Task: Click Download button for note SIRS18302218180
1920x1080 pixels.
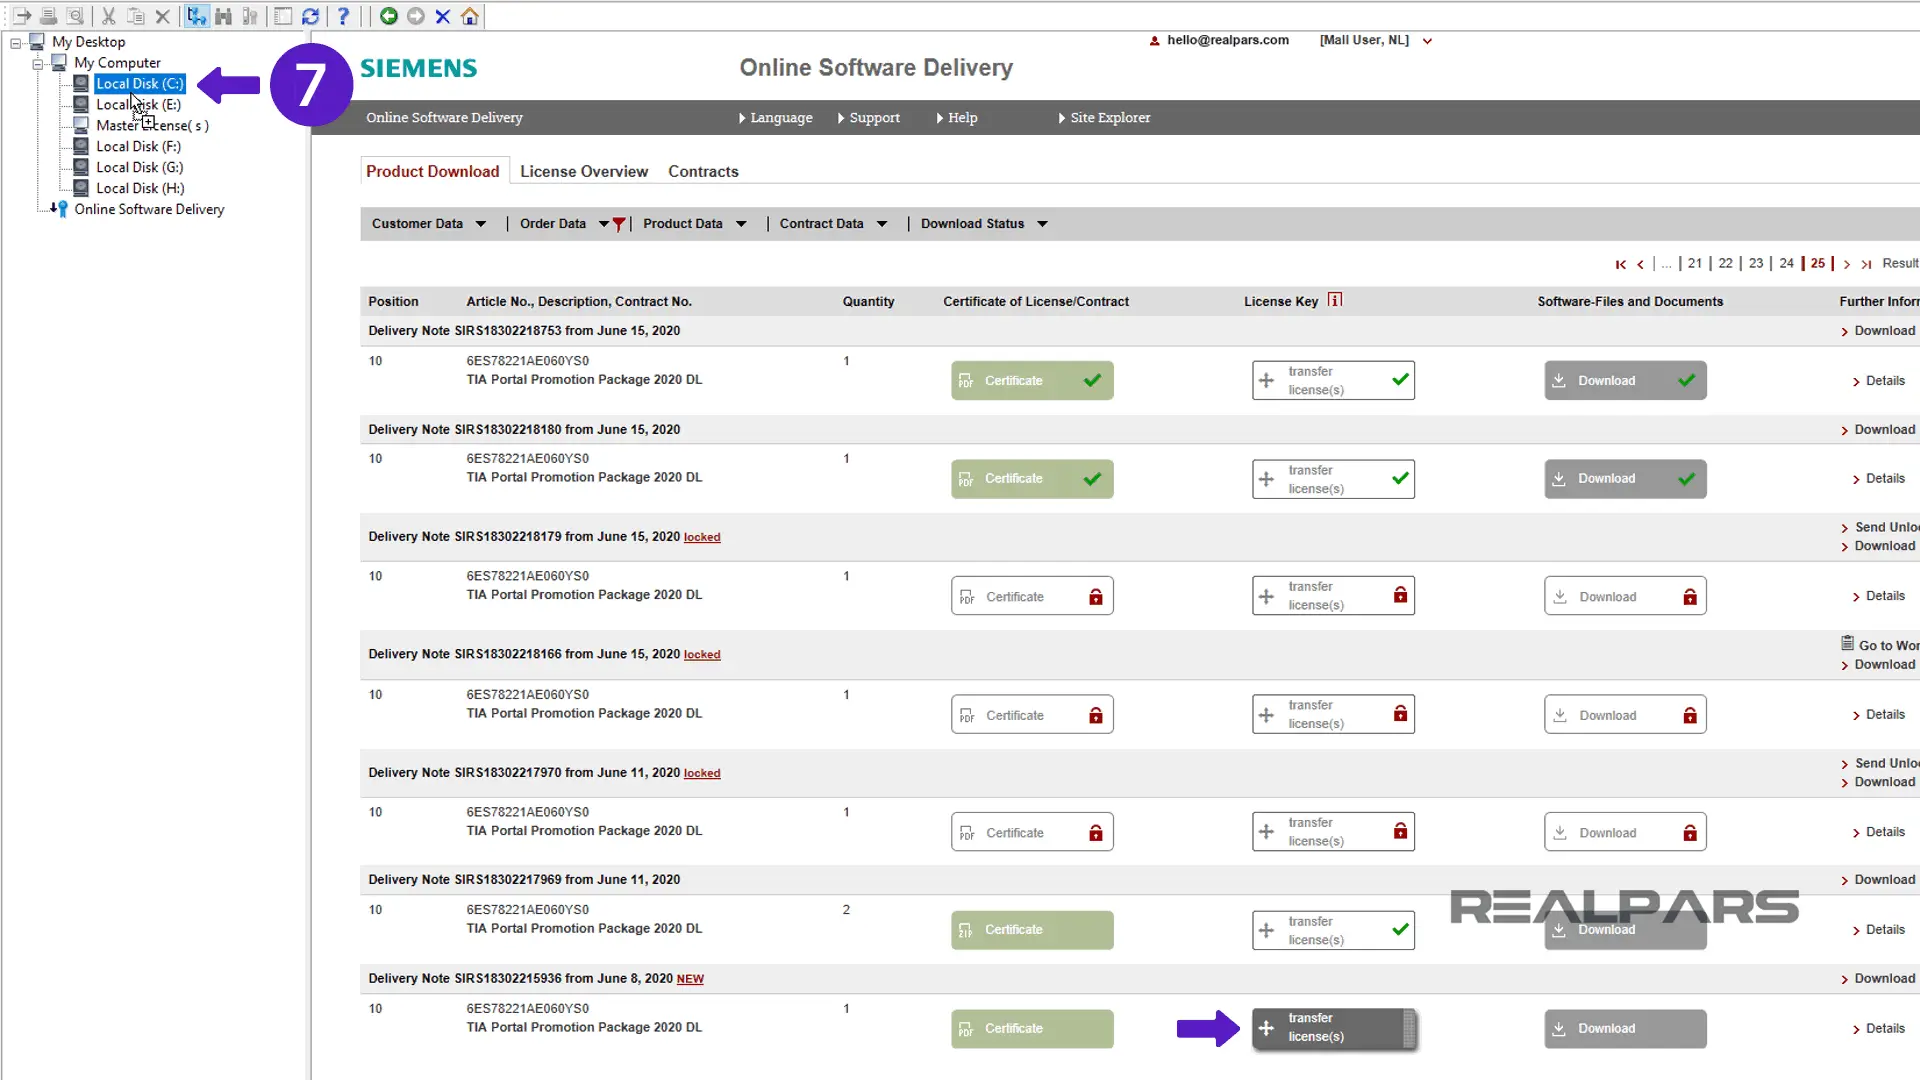Action: 1625,479
